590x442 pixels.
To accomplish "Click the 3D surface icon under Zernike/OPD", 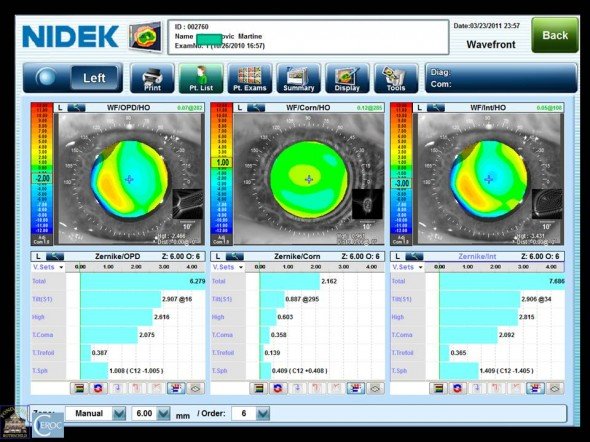I will pyautogui.click(x=195, y=388).
